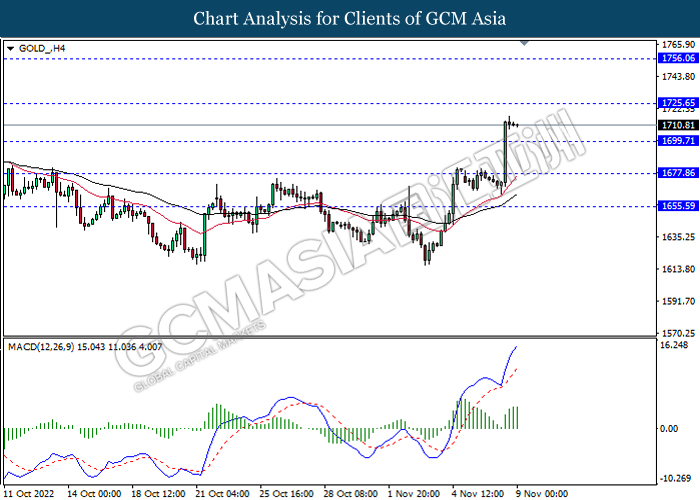The width and height of the screenshot is (700, 500).
Task: Click the 1765.90 price axis value
Action: pos(678,45)
